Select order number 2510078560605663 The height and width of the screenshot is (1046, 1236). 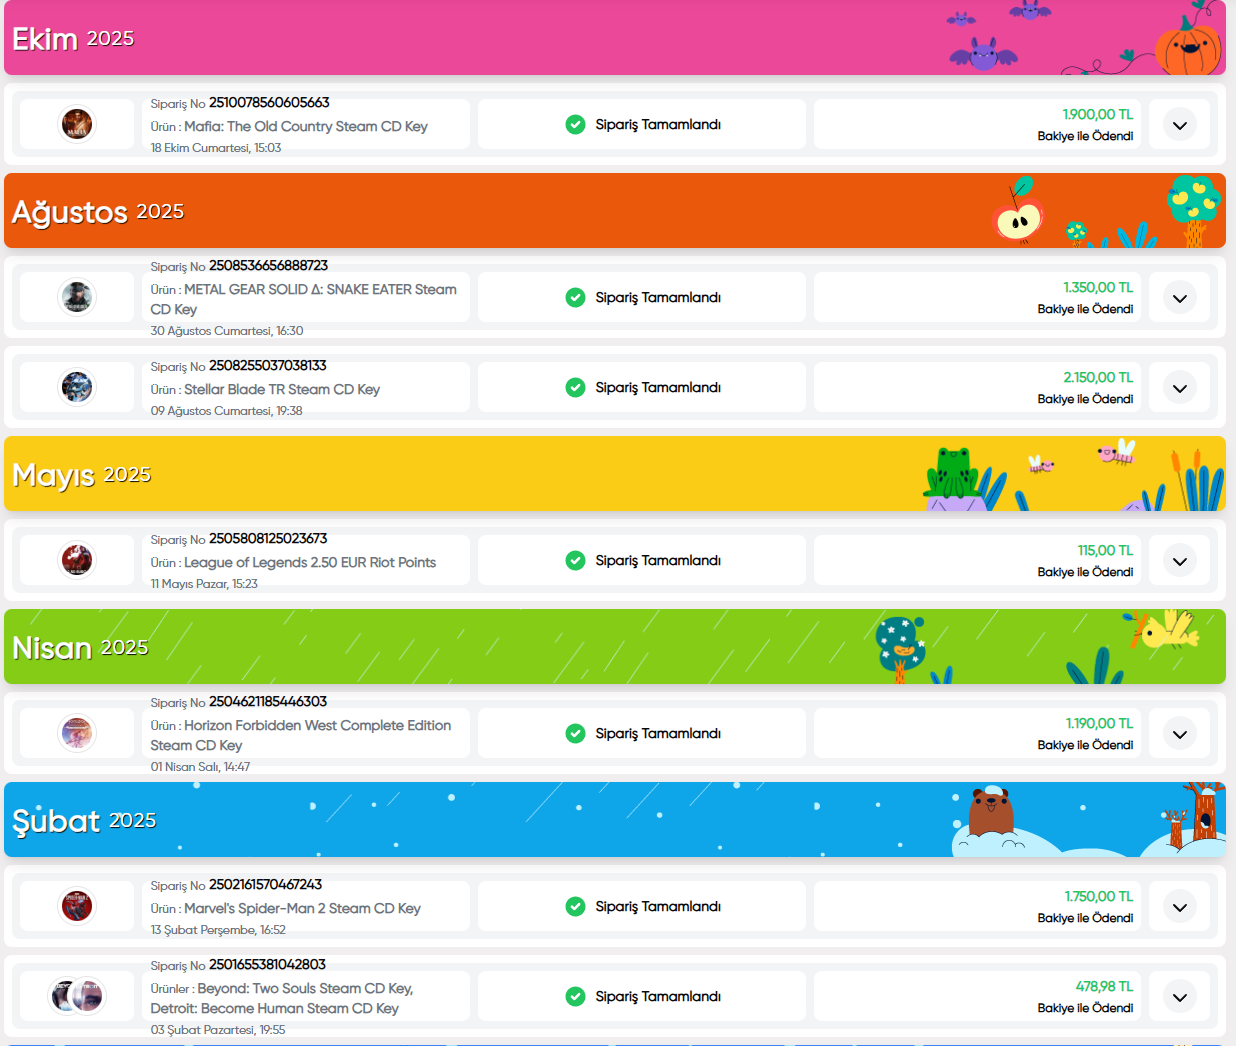269,103
